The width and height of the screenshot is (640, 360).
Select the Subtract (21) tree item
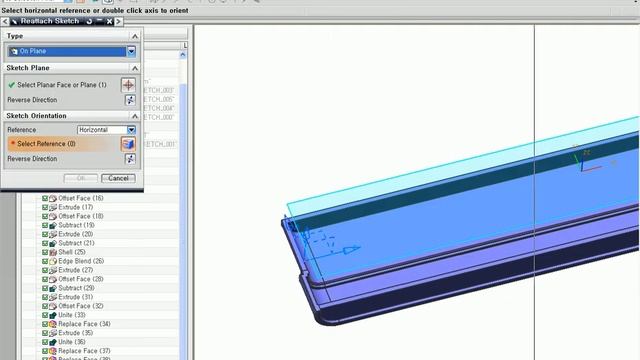click(76, 243)
